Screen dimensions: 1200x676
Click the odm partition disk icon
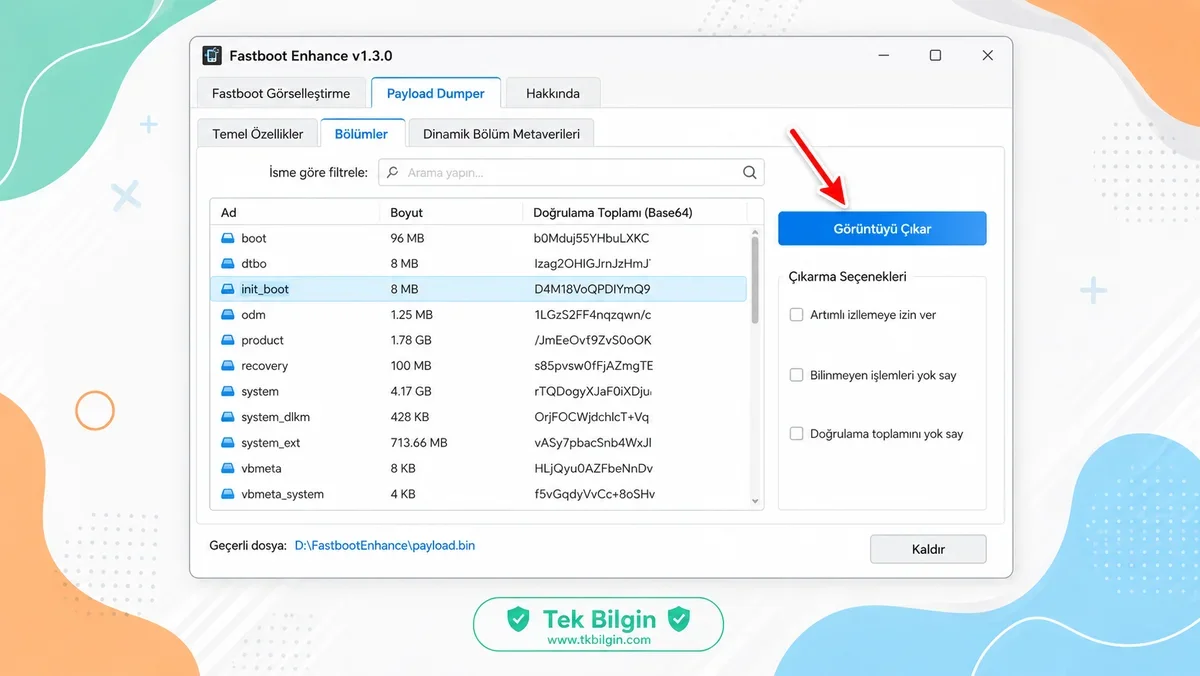coord(227,315)
